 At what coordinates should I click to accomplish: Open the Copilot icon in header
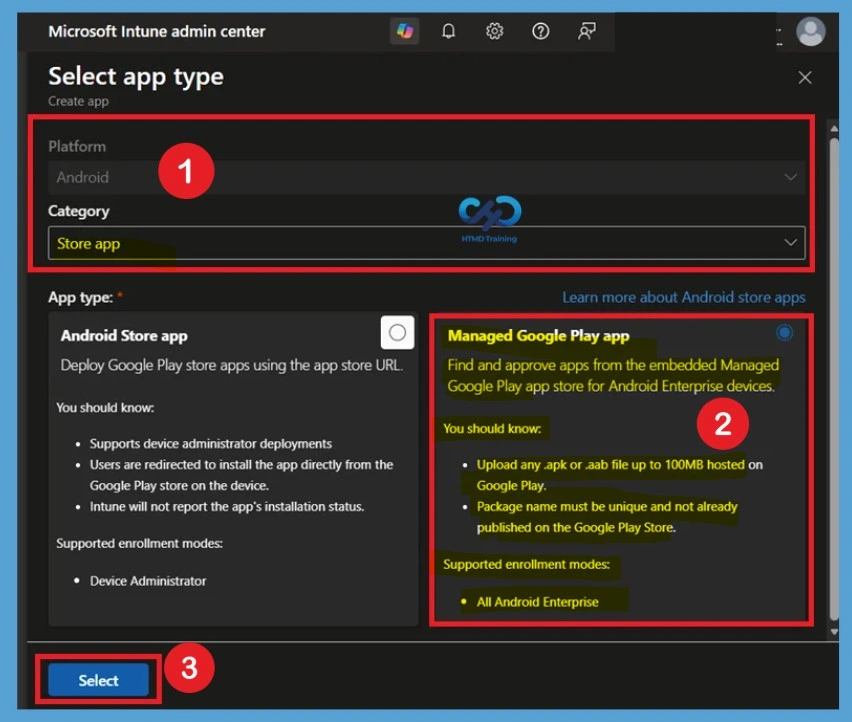[x=405, y=31]
